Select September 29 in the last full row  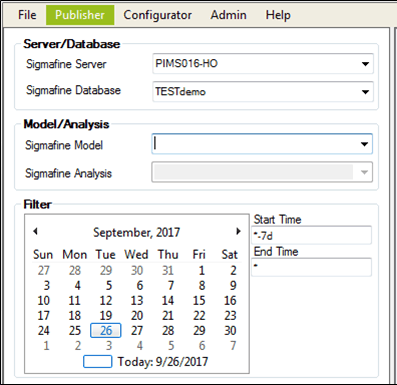coord(199,331)
